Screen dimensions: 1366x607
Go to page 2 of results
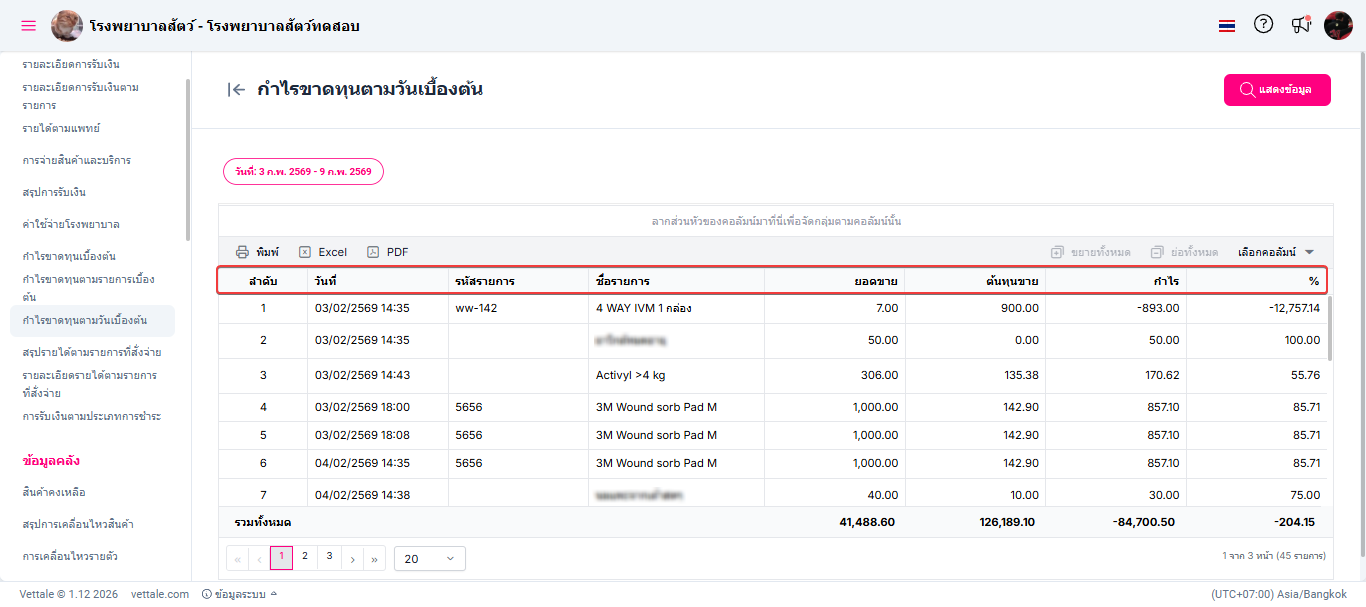305,557
